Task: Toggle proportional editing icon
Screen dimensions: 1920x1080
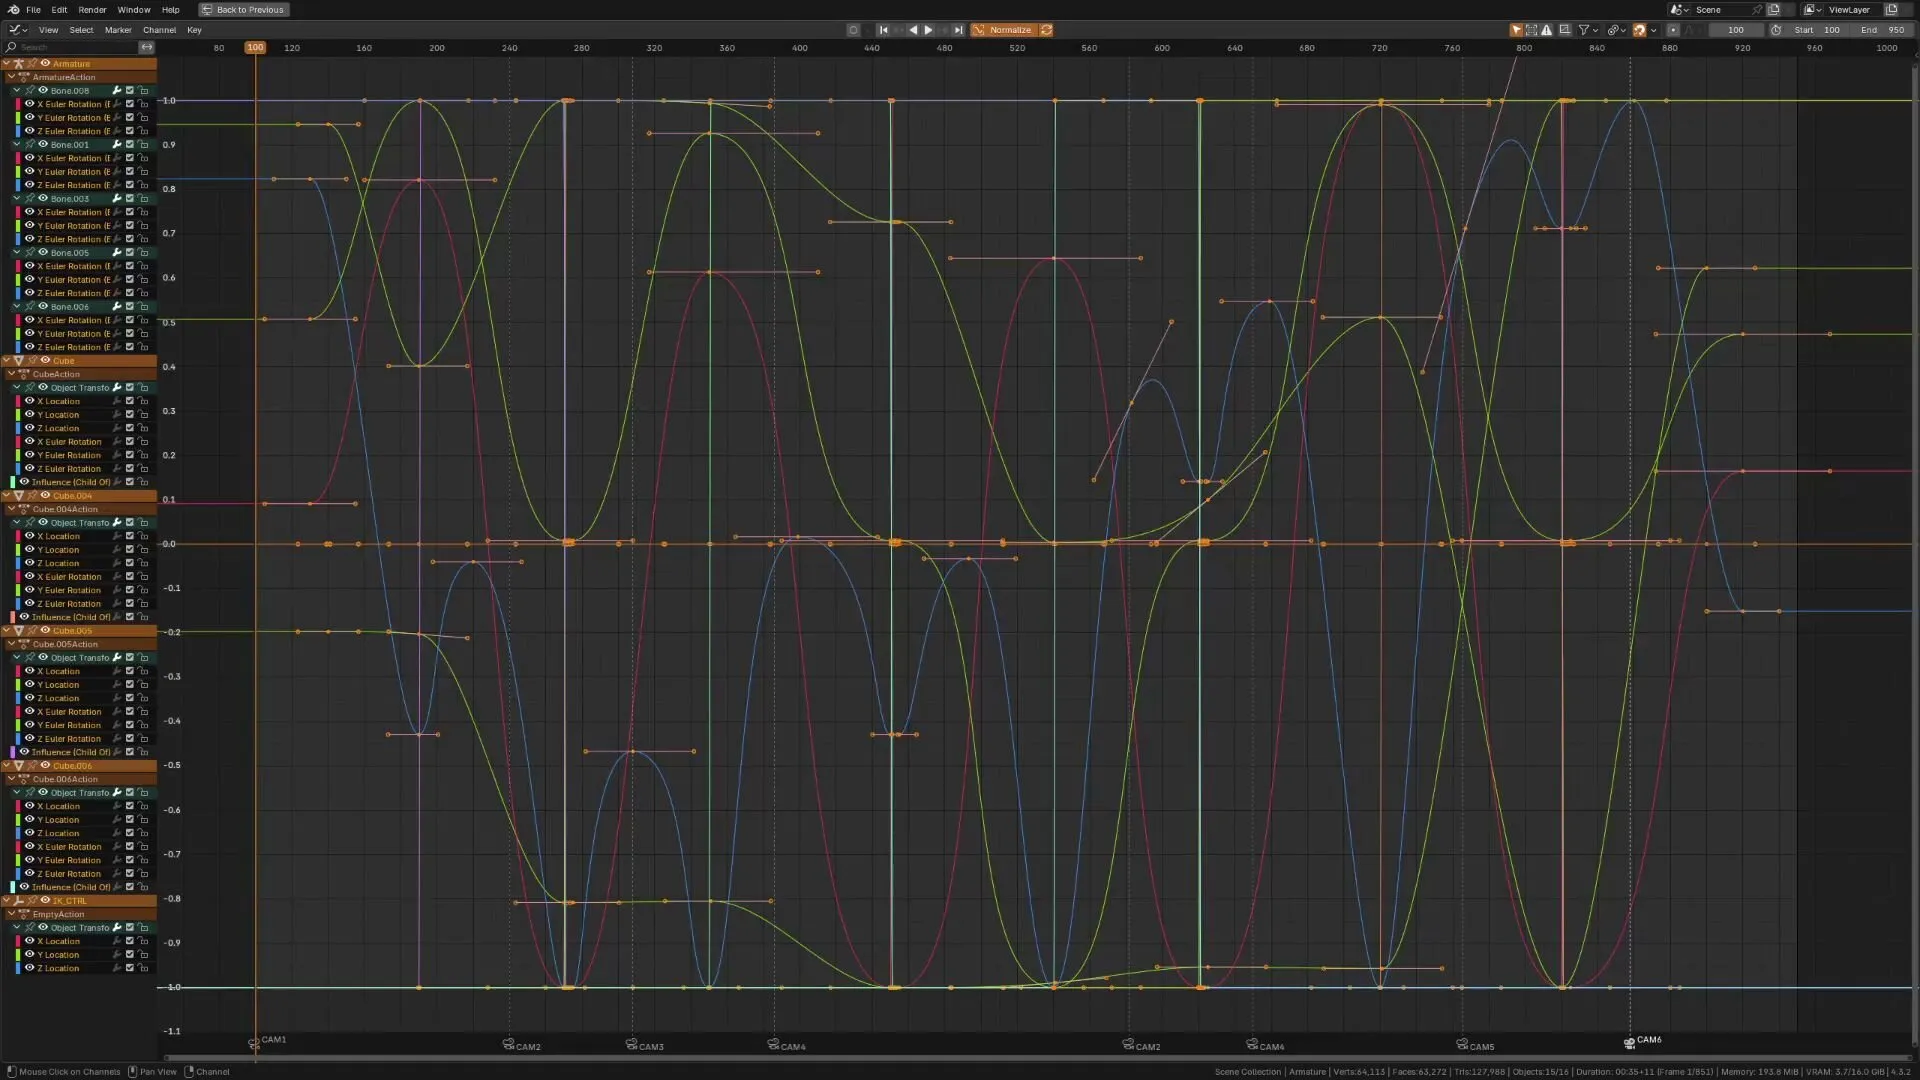Action: (1673, 30)
